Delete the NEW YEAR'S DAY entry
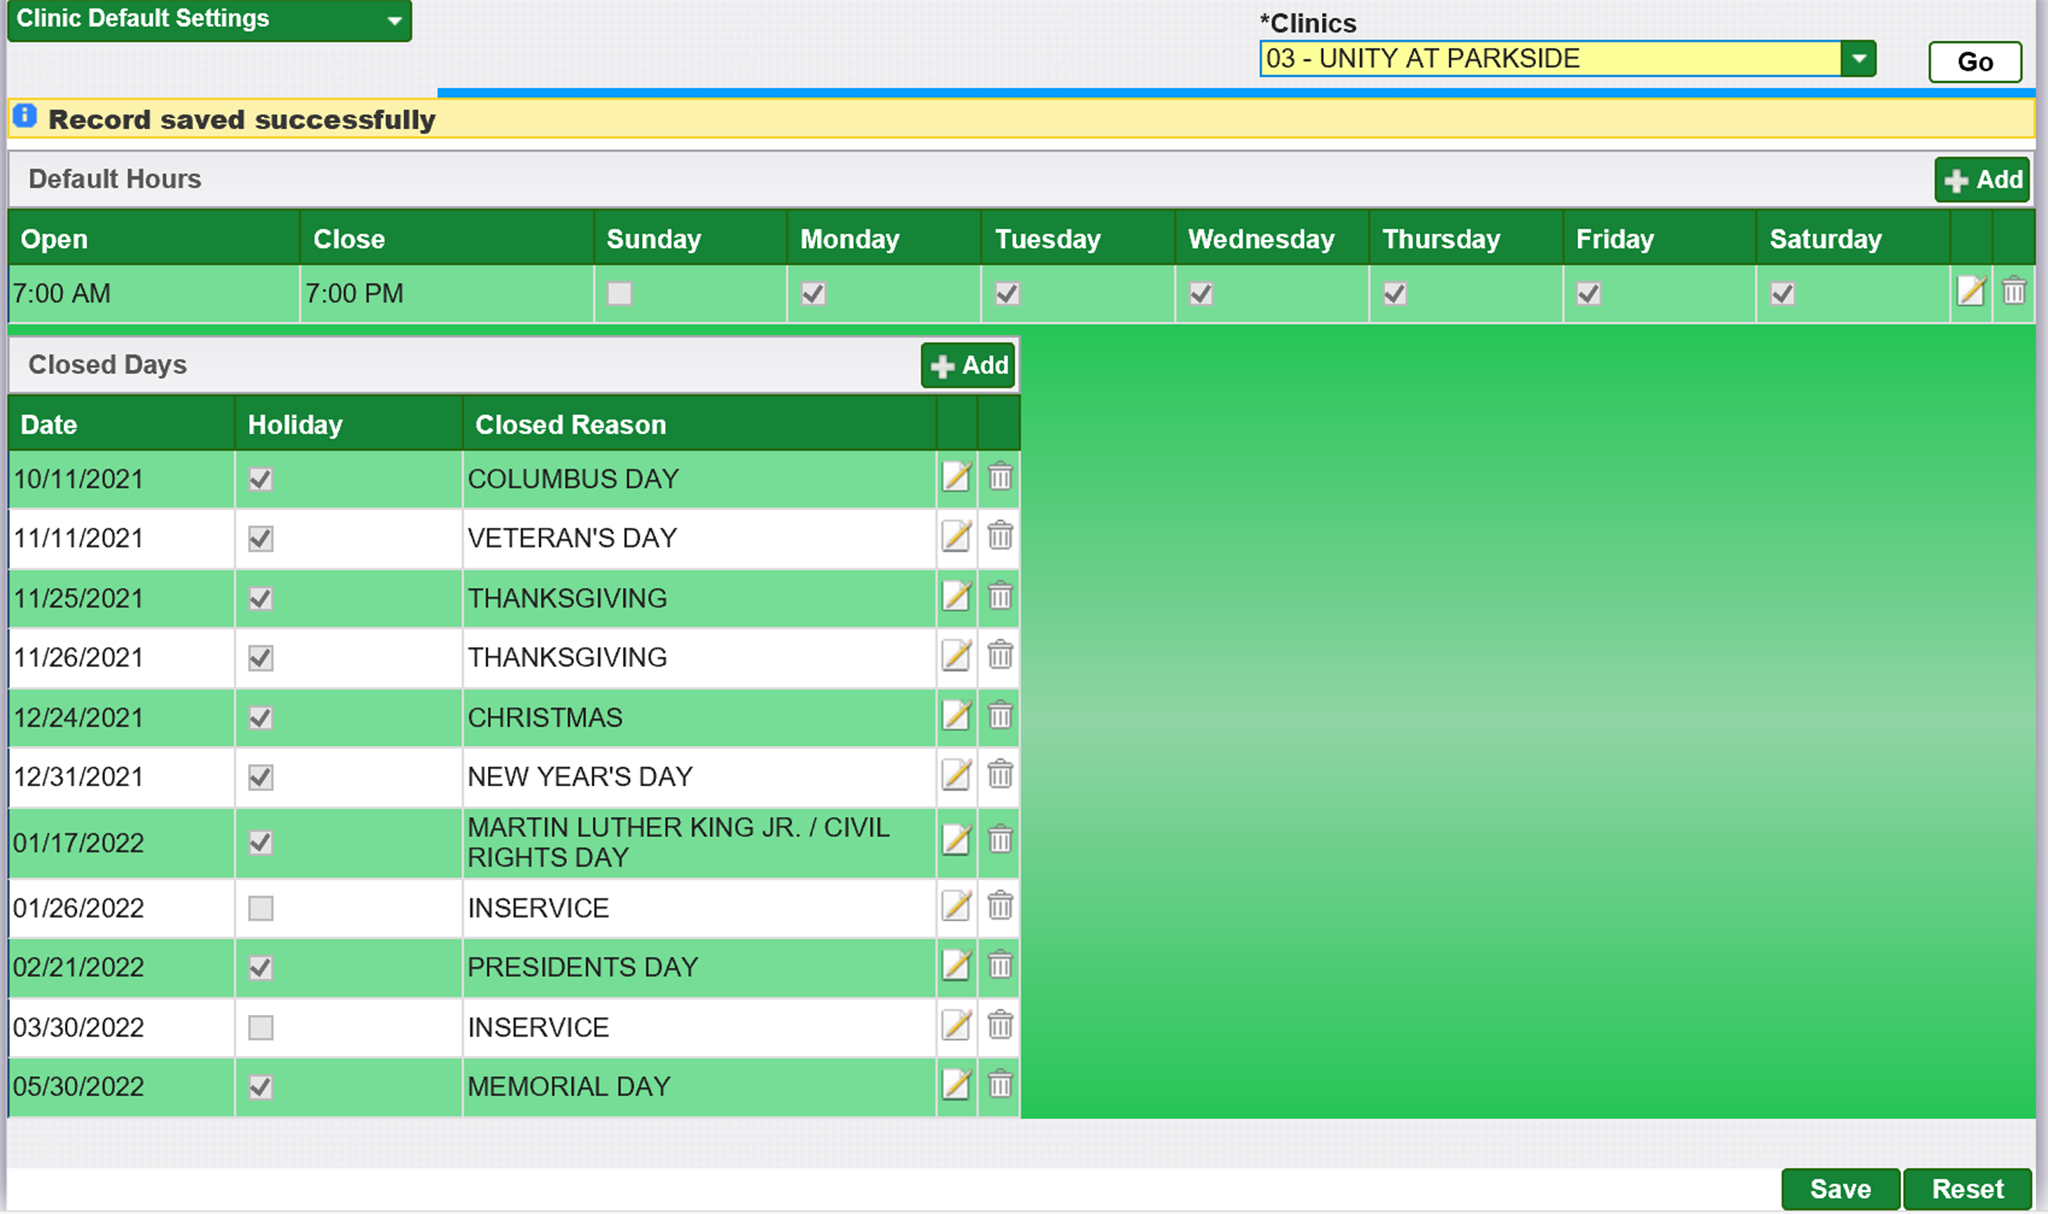 1000,775
